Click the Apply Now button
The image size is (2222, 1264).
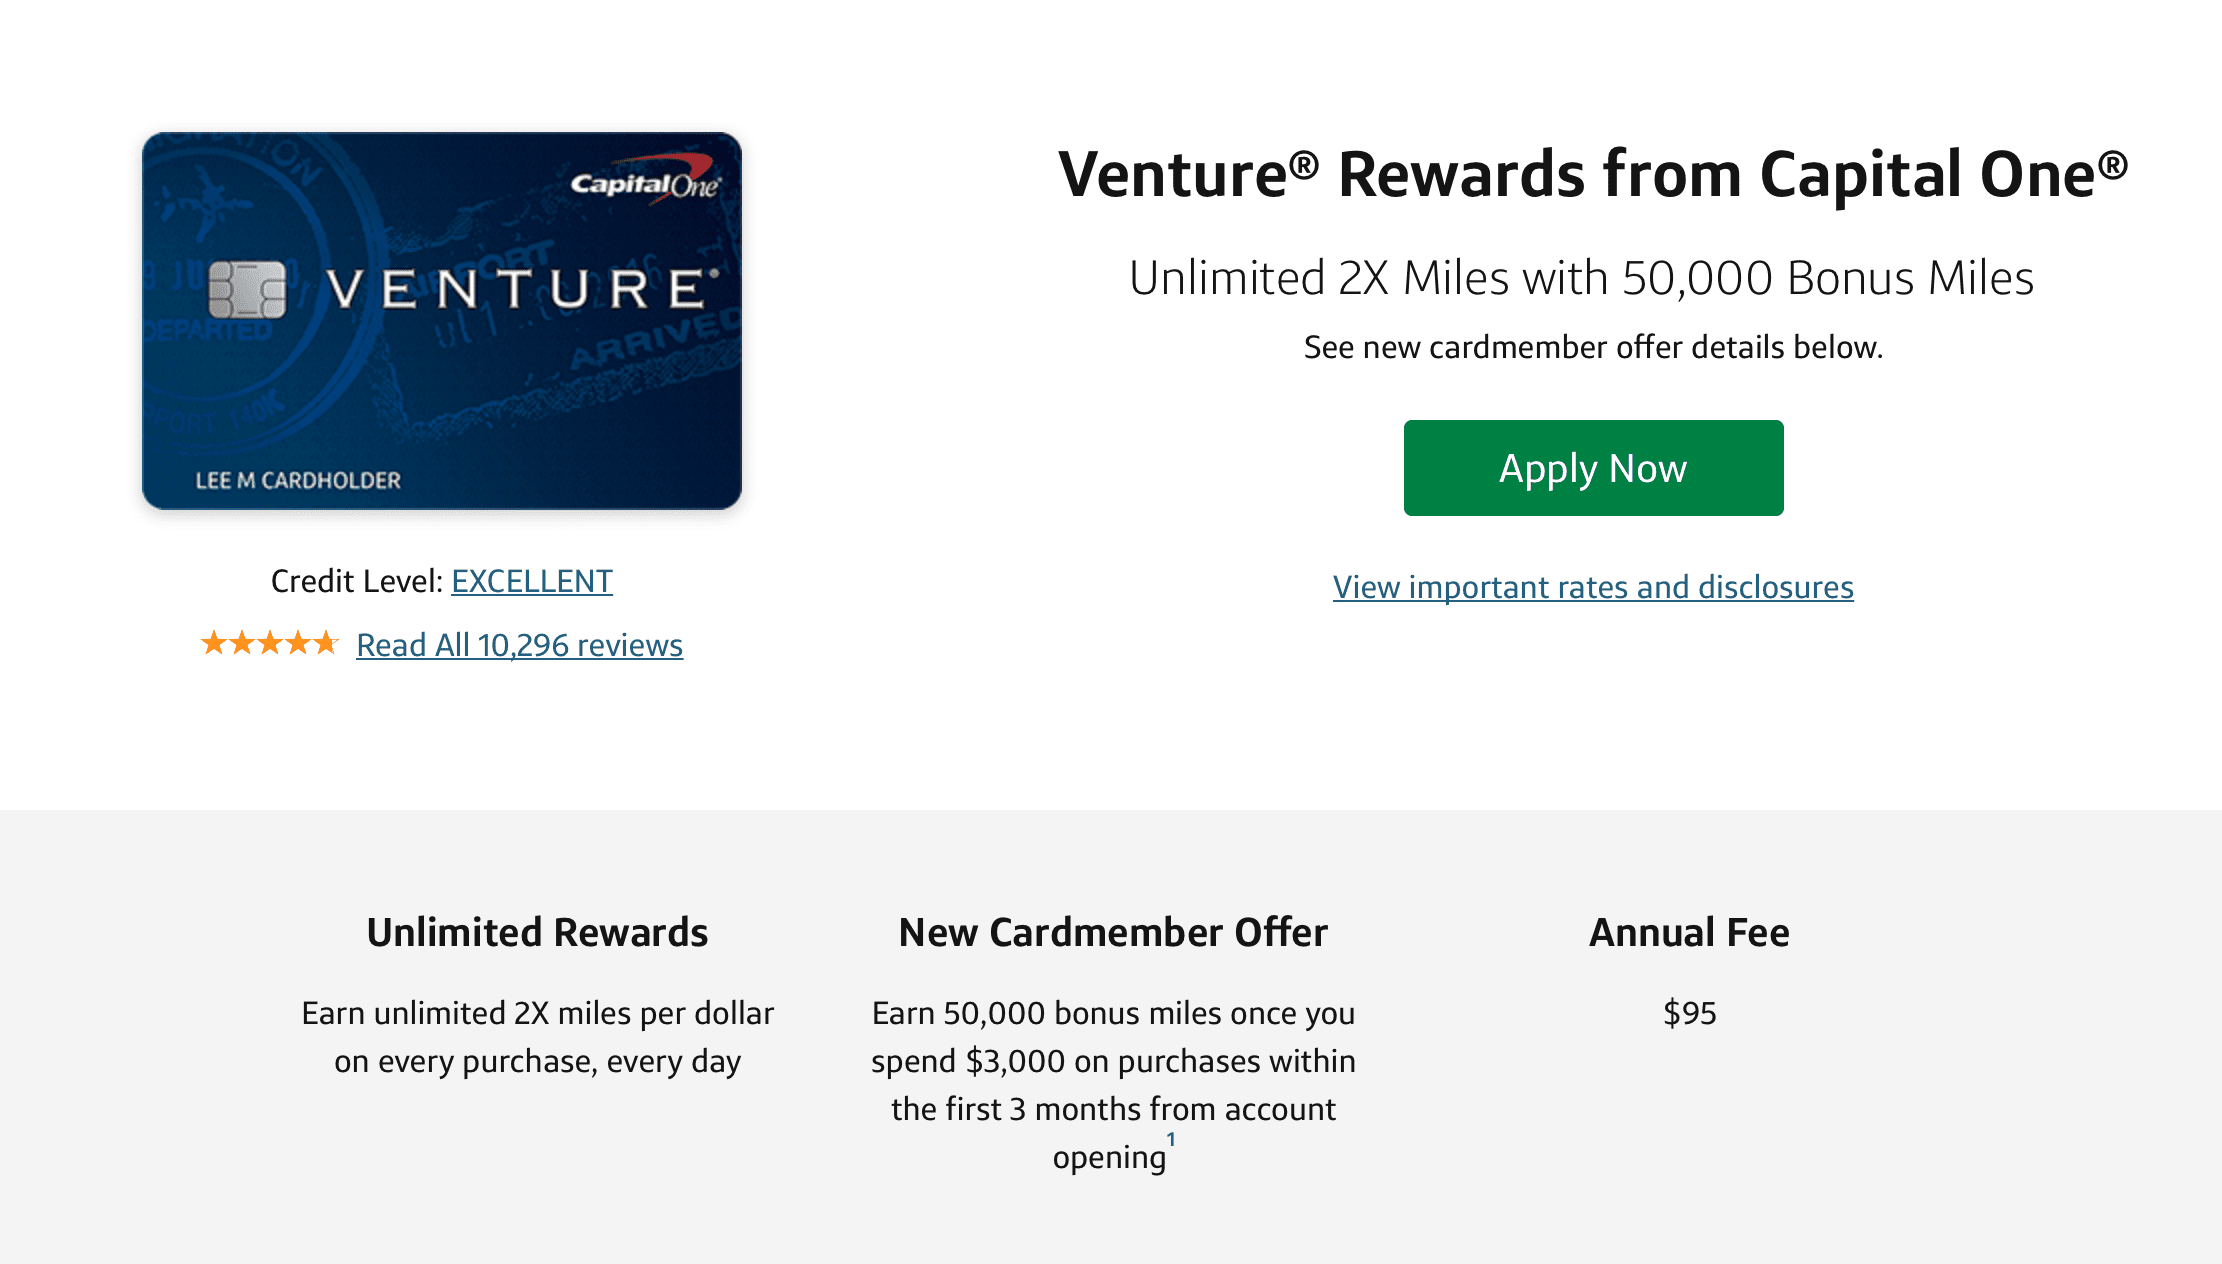click(x=1592, y=467)
